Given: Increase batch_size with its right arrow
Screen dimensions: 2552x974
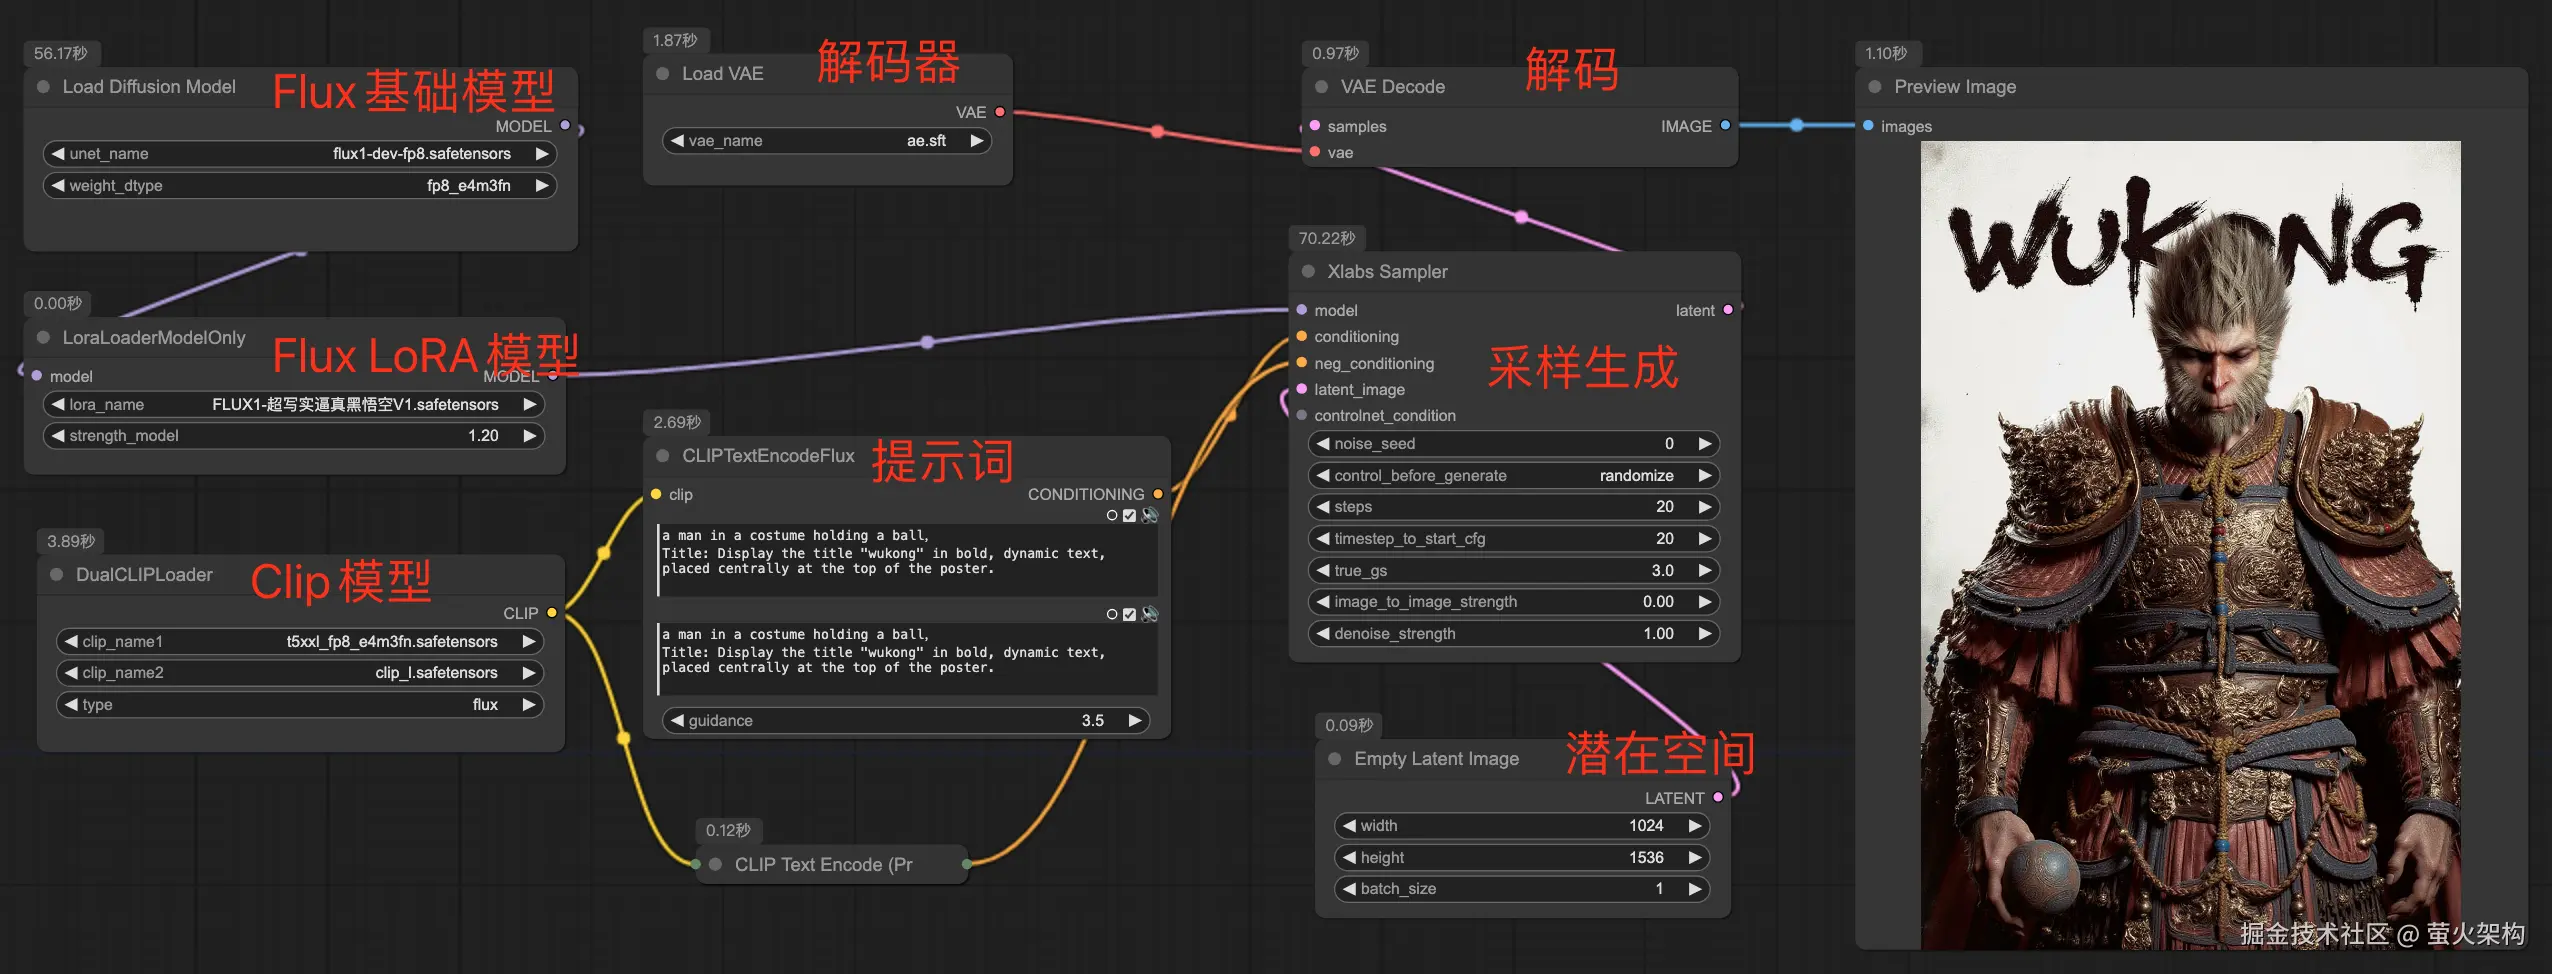Looking at the screenshot, I should (x=1695, y=889).
